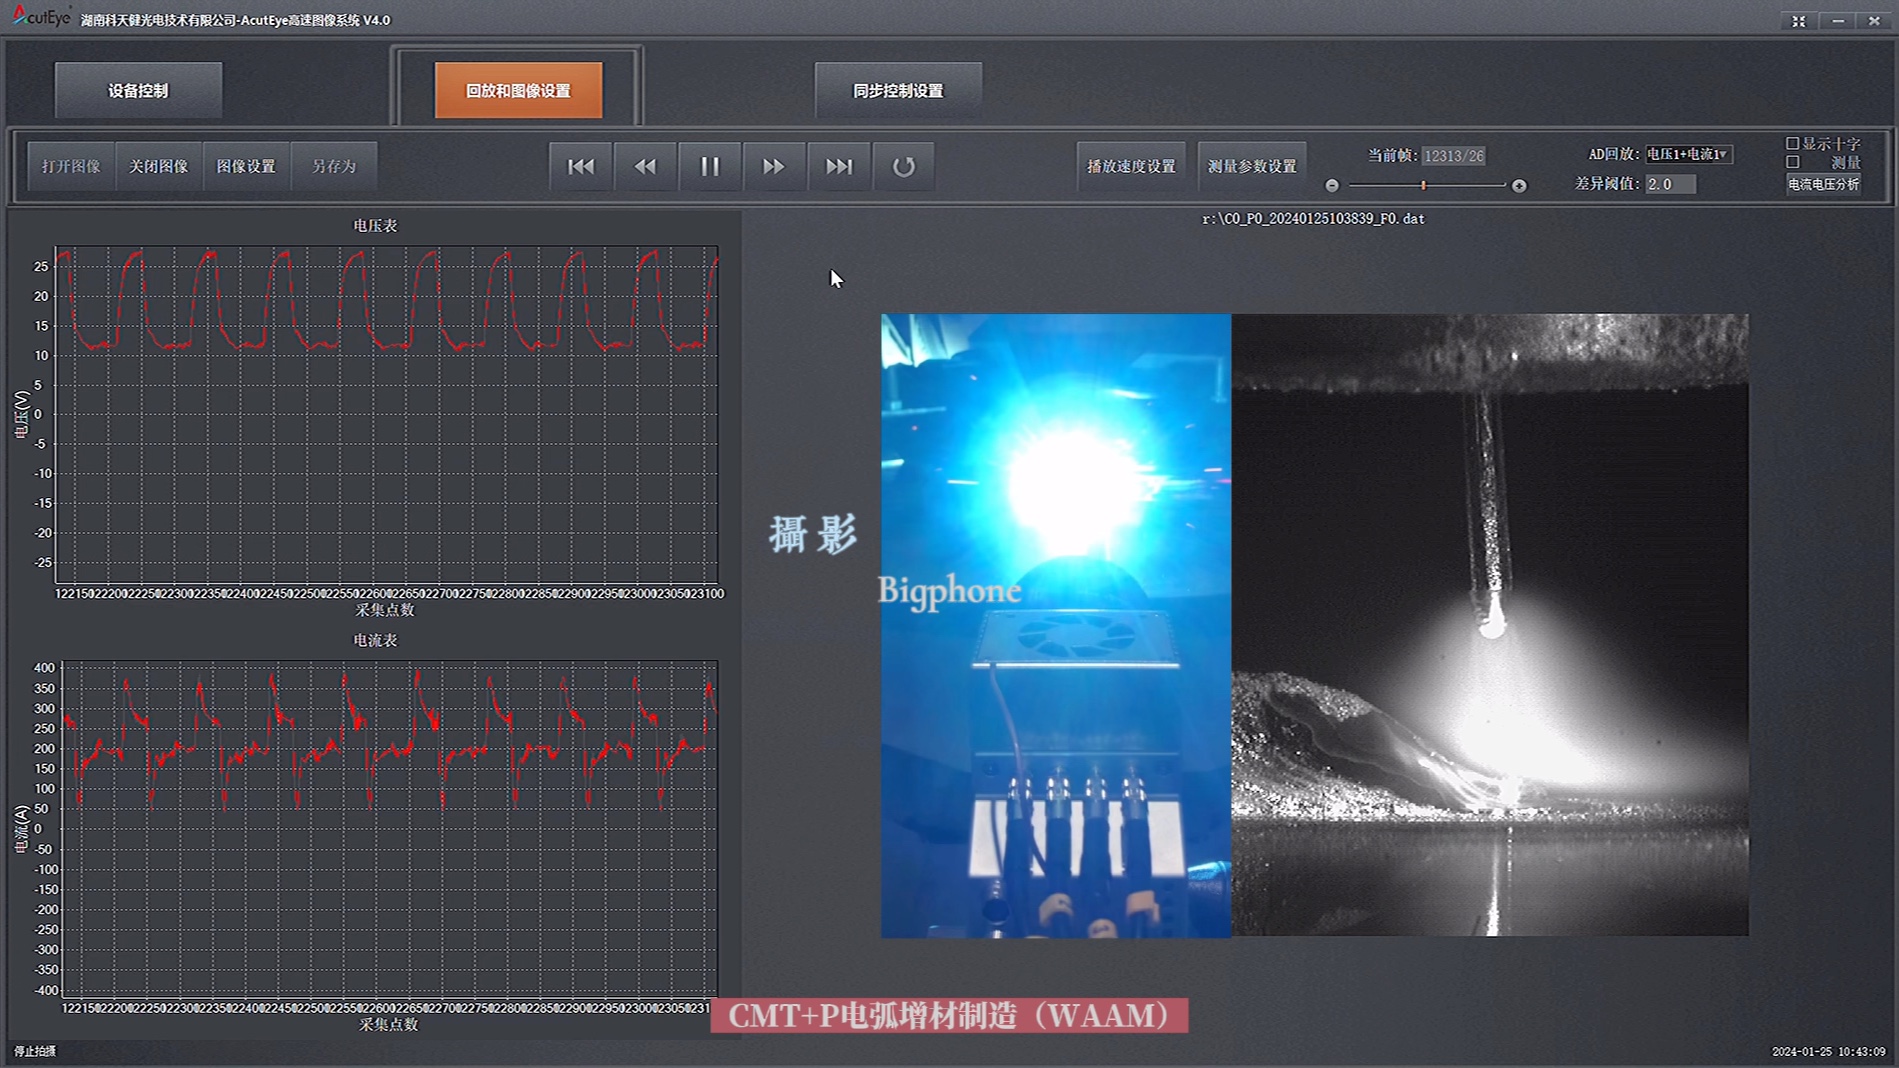1899x1068 pixels.
Task: Click the minus icon beside the frame slider
Action: coord(1332,185)
